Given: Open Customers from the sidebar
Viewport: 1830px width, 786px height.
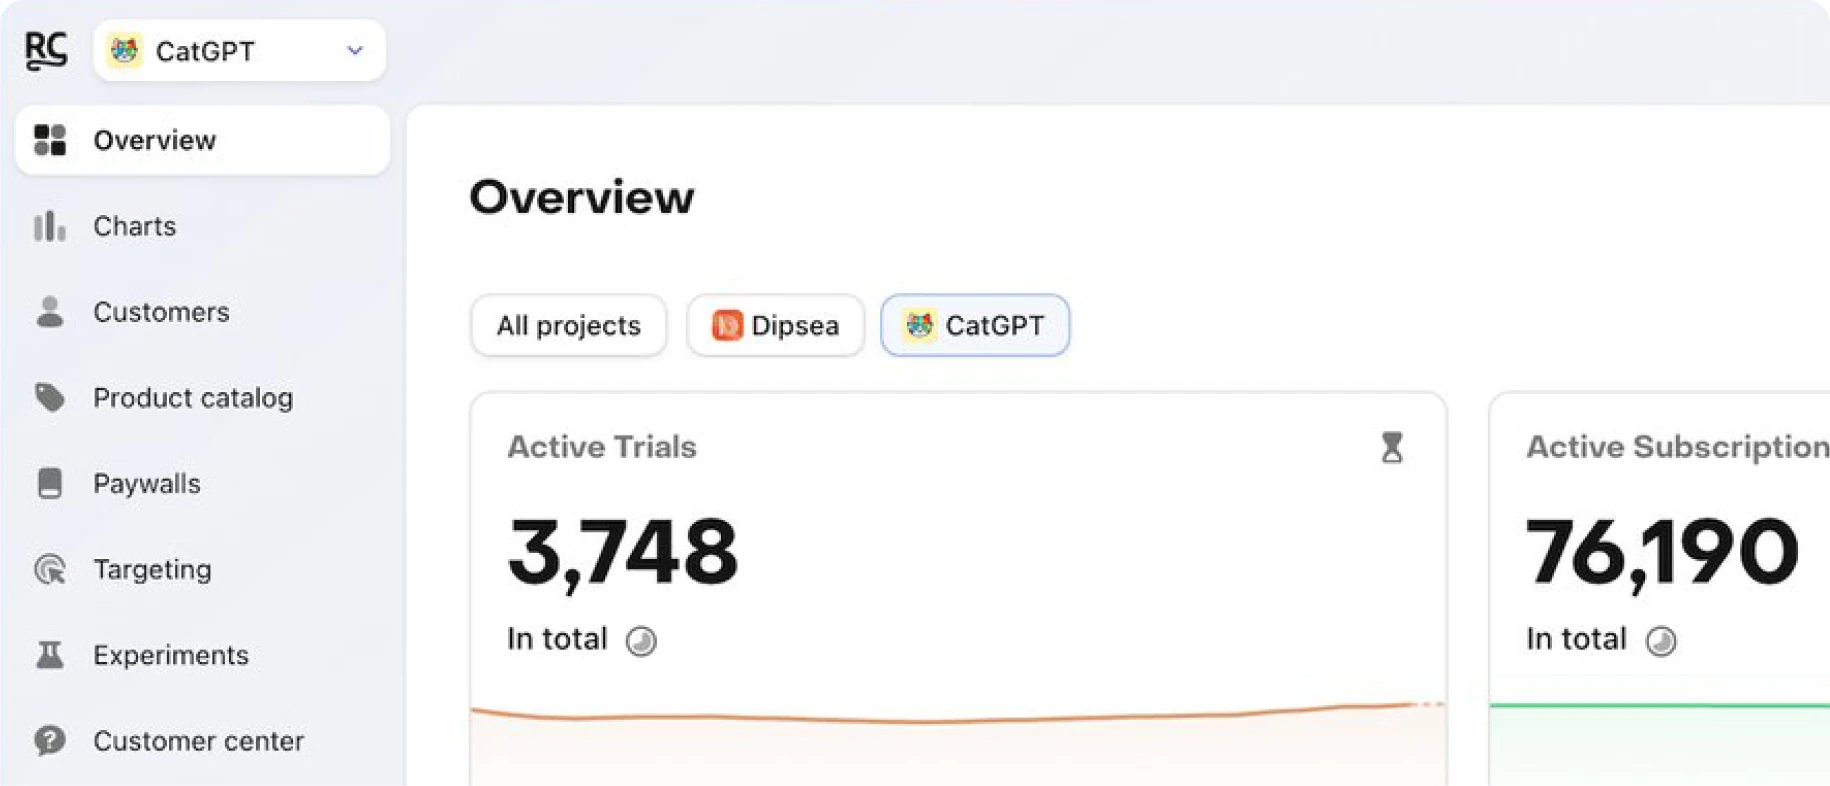Looking at the screenshot, I should pos(203,312).
